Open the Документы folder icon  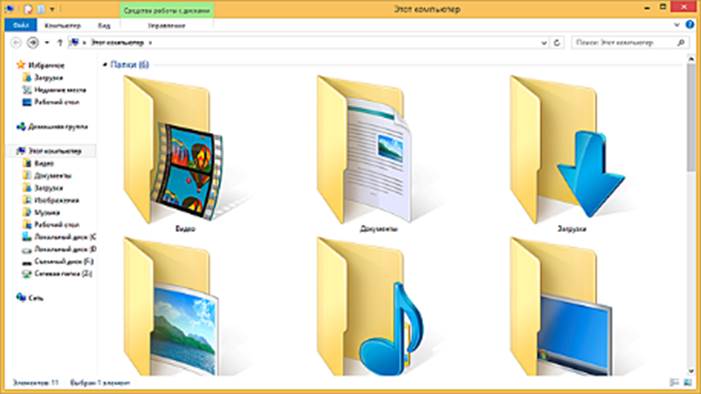(364, 149)
